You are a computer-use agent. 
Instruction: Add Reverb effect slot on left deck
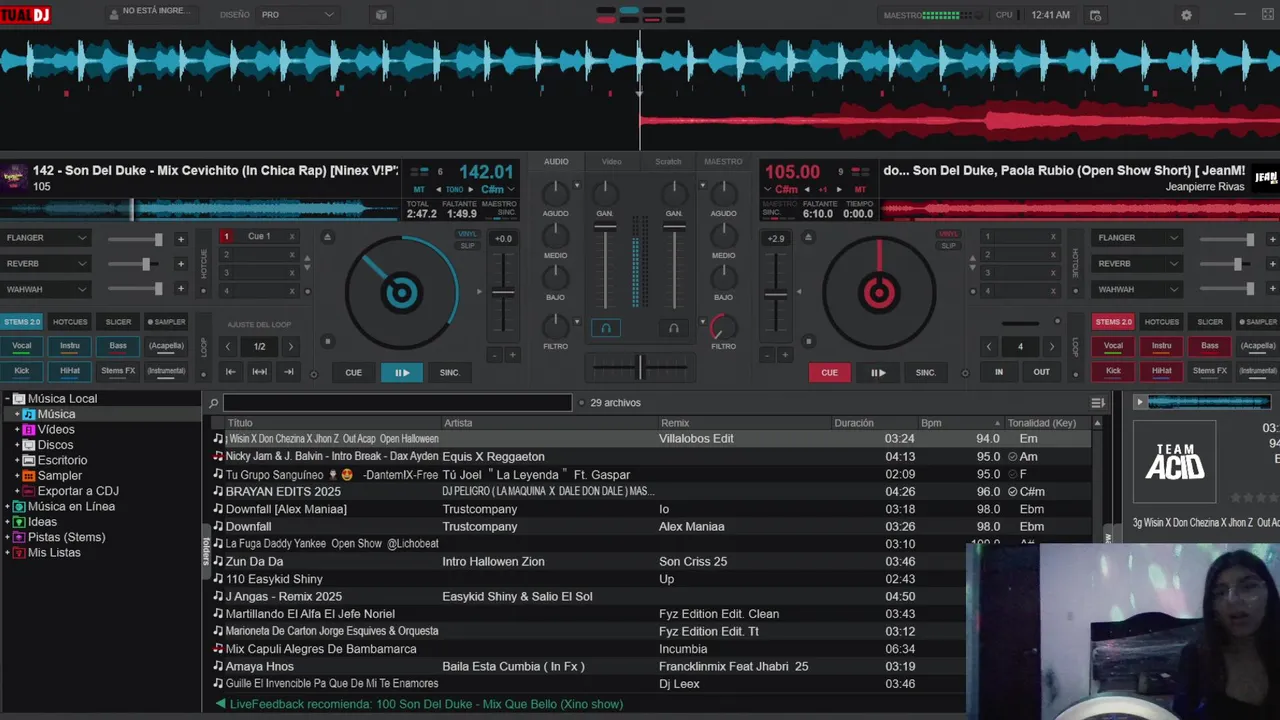[x=181, y=264]
